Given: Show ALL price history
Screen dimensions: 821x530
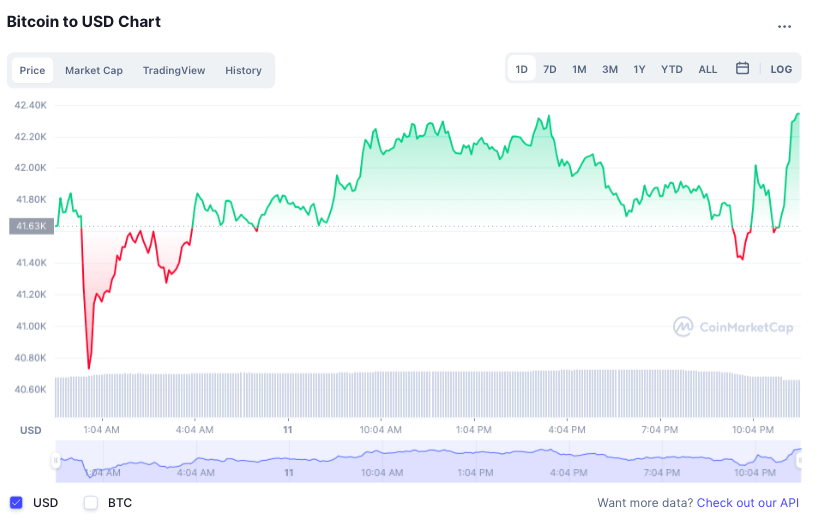Looking at the screenshot, I should pos(708,69).
